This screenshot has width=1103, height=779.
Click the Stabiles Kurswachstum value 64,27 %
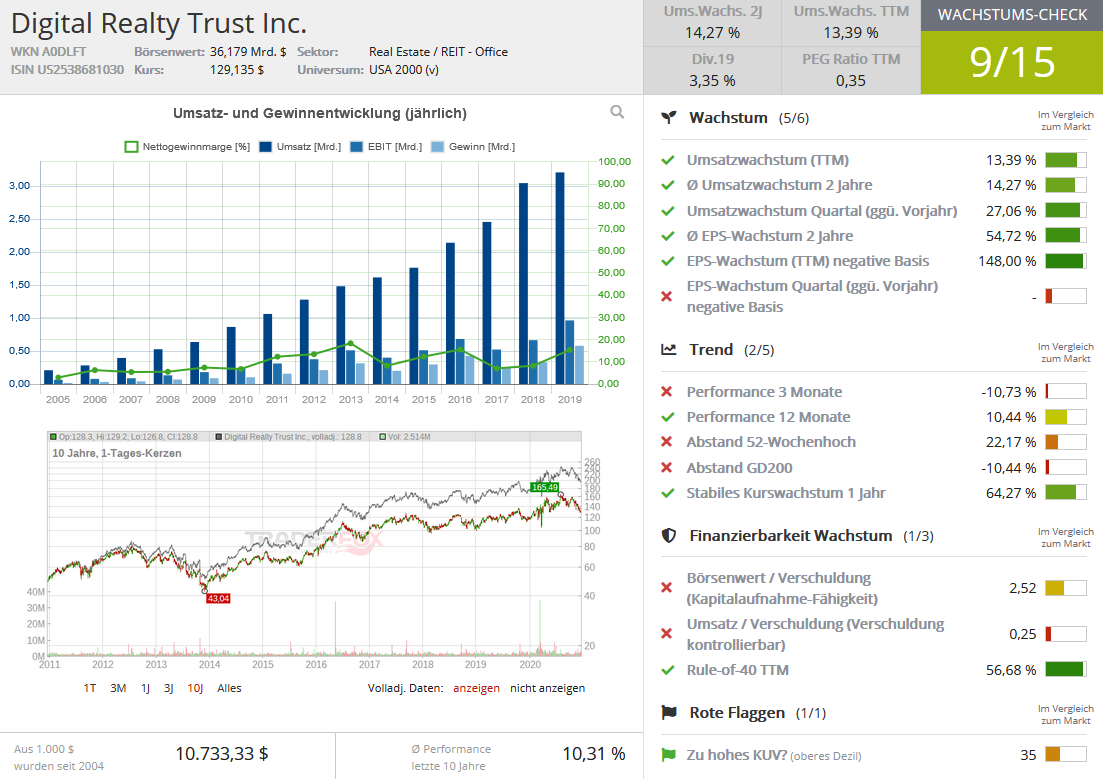(x=1011, y=493)
